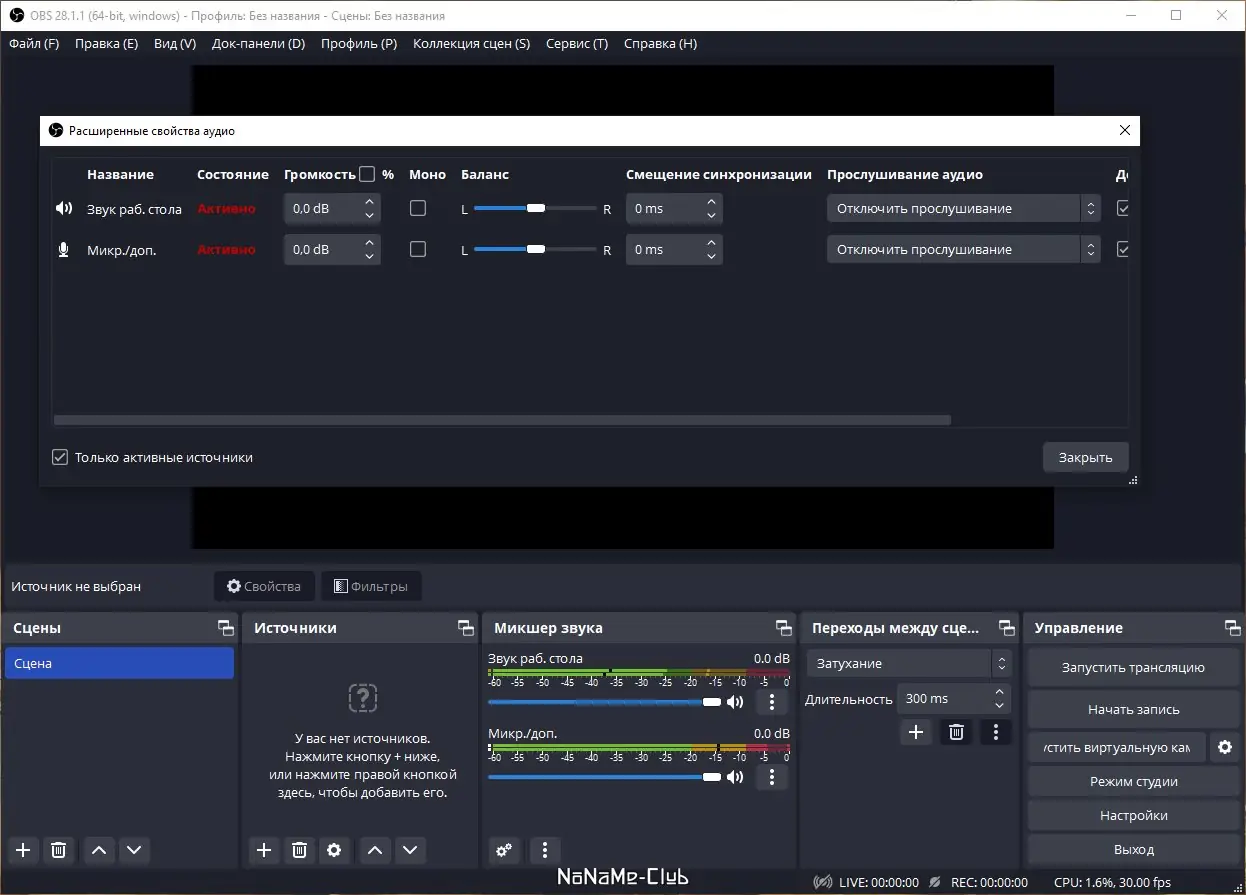Open Профиль (P) menu
Screen dimensions: 1246x895
(x=359, y=44)
